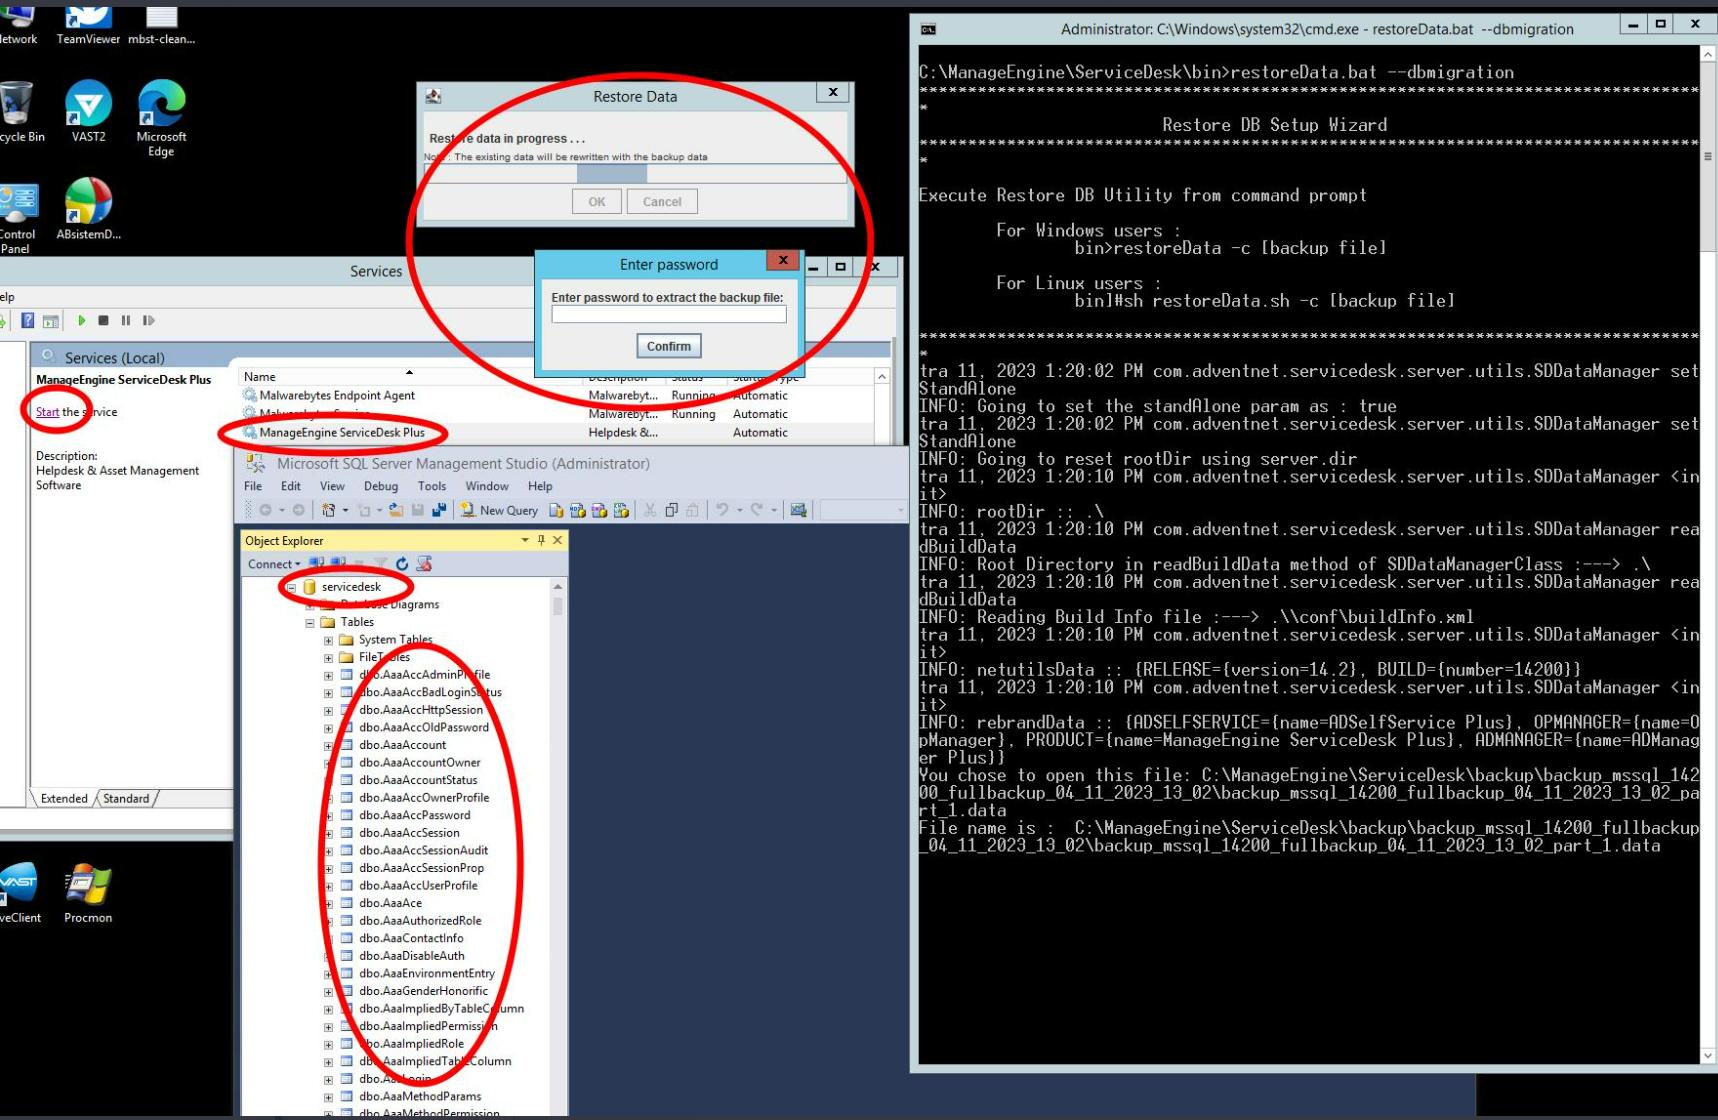Image resolution: width=1718 pixels, height=1120 pixels.
Task: Click the Restore Data progress bar
Action: [x=636, y=173]
